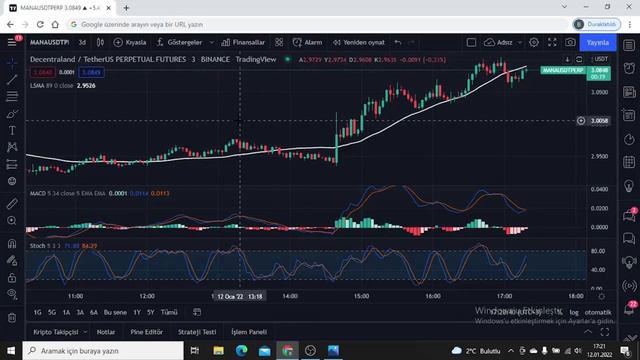Start Yeniden oynat bar replay
Viewport: 640px width, 360px height.
click(x=358, y=42)
